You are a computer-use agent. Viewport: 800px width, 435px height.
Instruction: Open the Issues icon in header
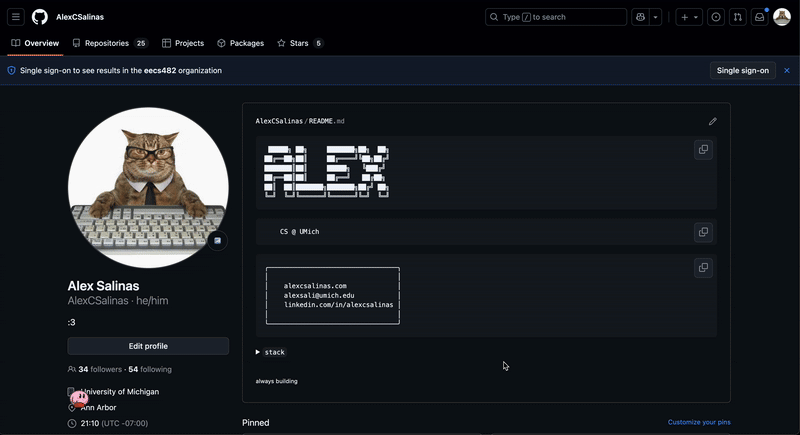pyautogui.click(x=716, y=17)
